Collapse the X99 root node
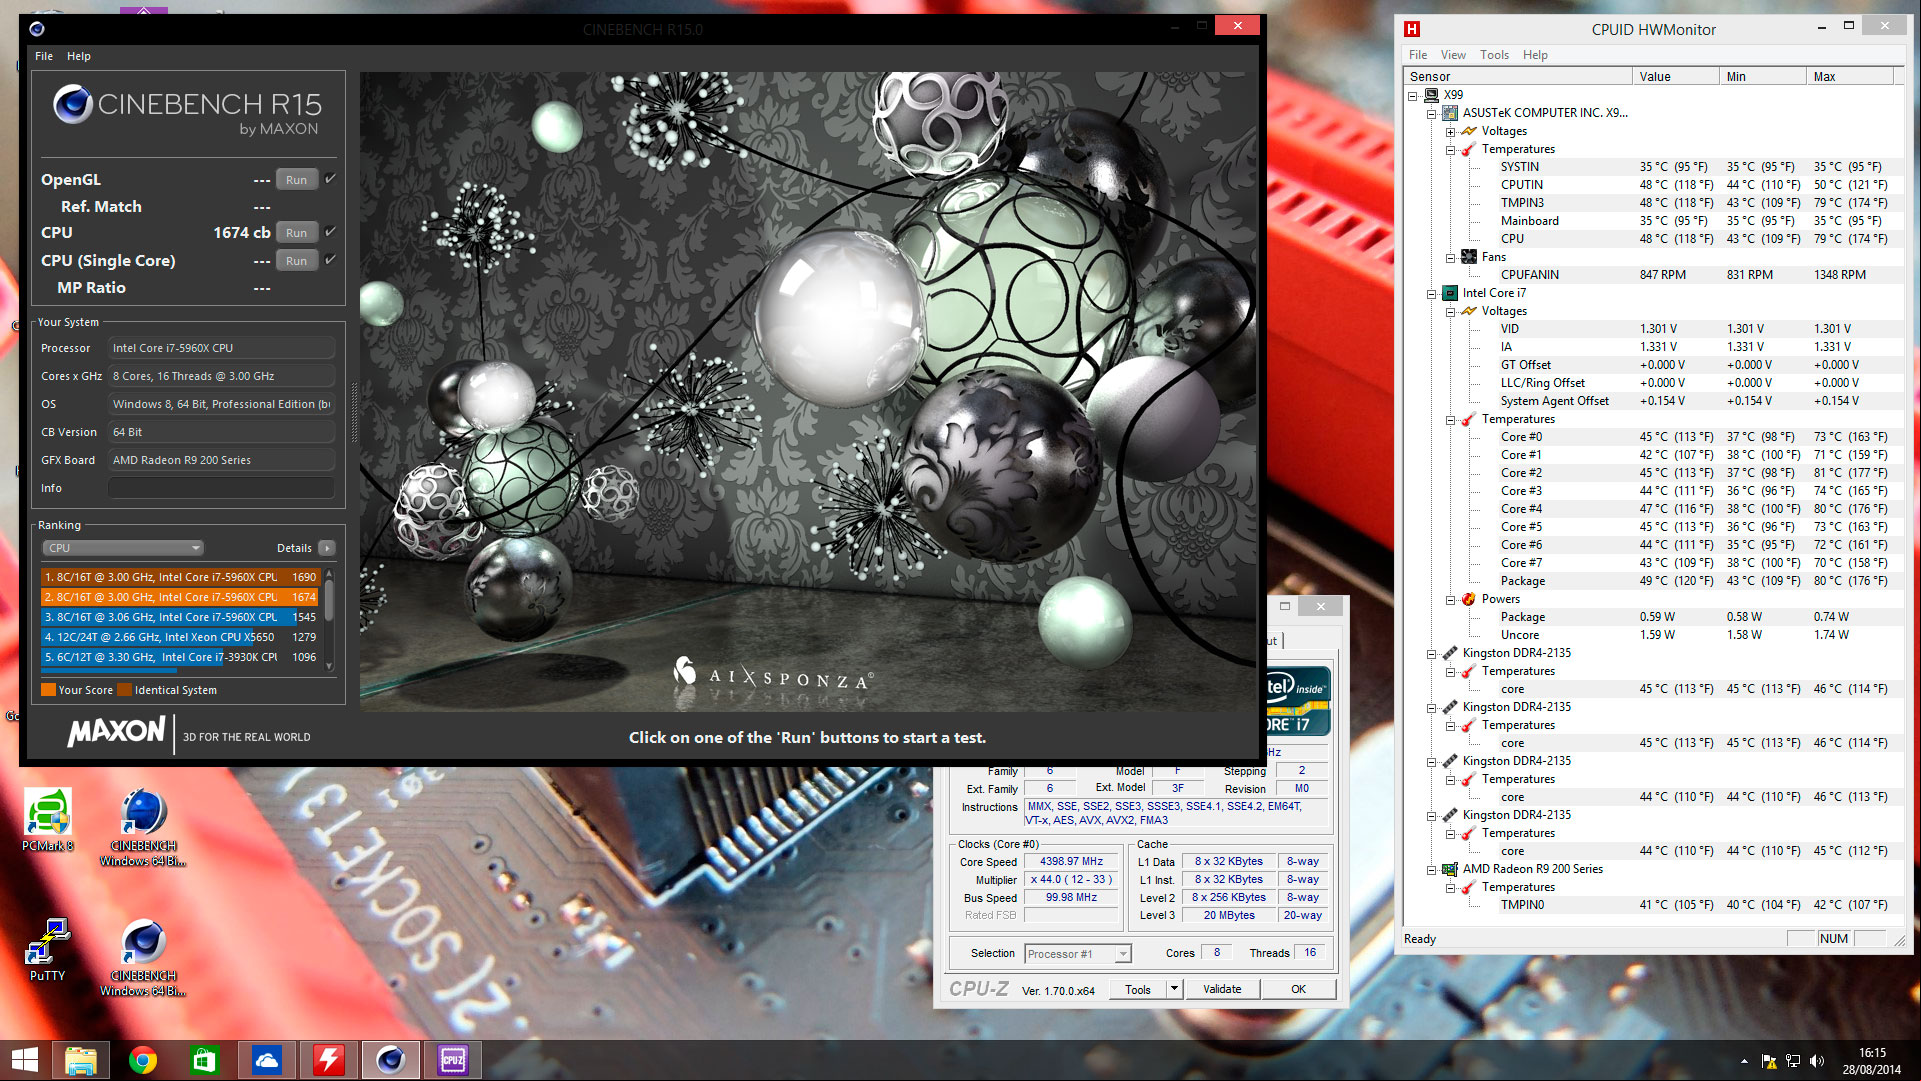This screenshot has height=1081, width=1921. 1413,96
